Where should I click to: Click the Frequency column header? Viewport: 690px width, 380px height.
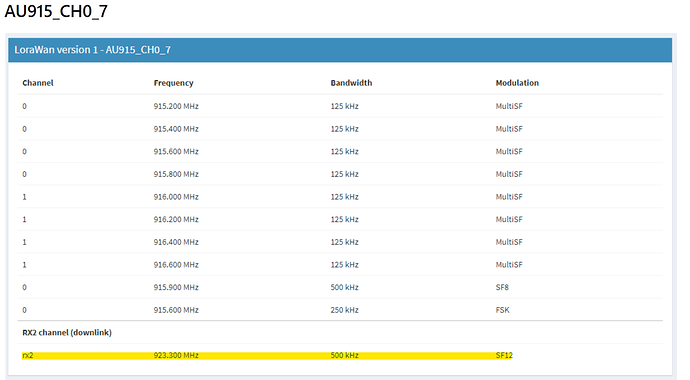pos(173,83)
